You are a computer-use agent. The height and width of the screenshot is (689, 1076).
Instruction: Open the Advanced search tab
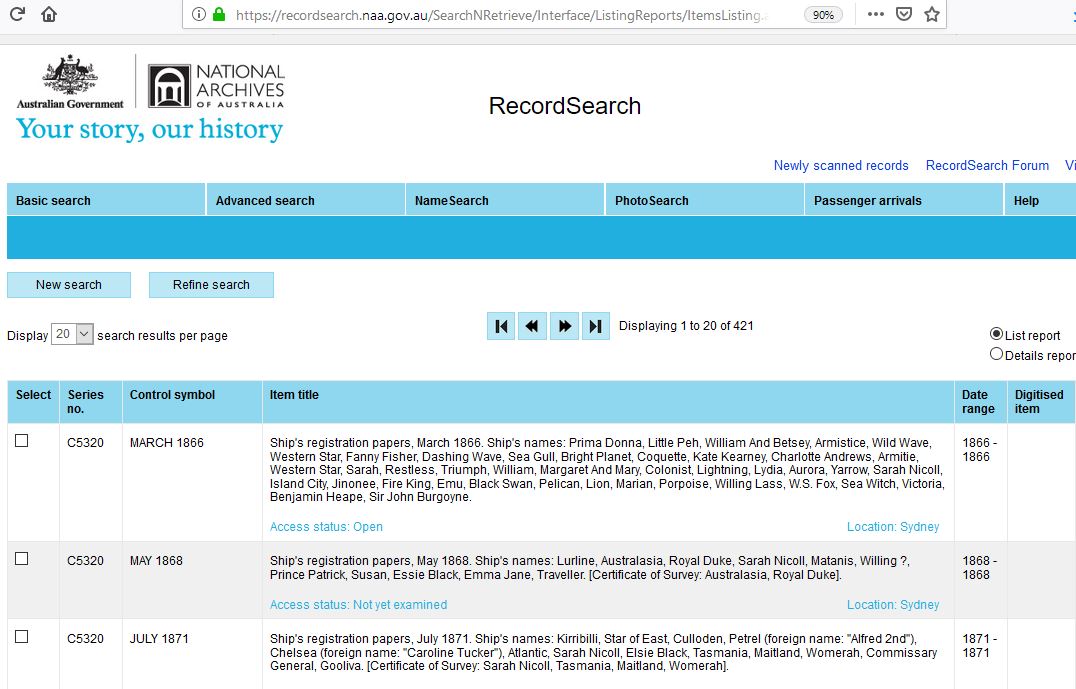265,201
